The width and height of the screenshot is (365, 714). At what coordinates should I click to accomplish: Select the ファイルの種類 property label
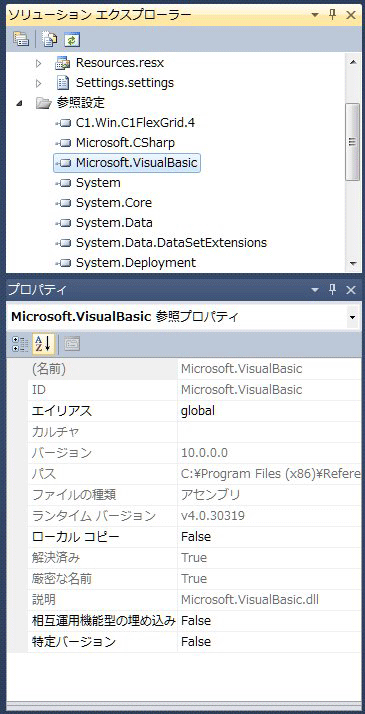(x=73, y=495)
